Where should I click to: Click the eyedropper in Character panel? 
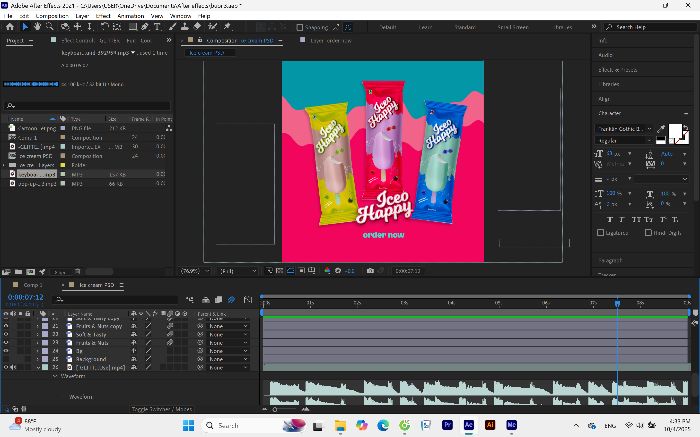coord(661,129)
